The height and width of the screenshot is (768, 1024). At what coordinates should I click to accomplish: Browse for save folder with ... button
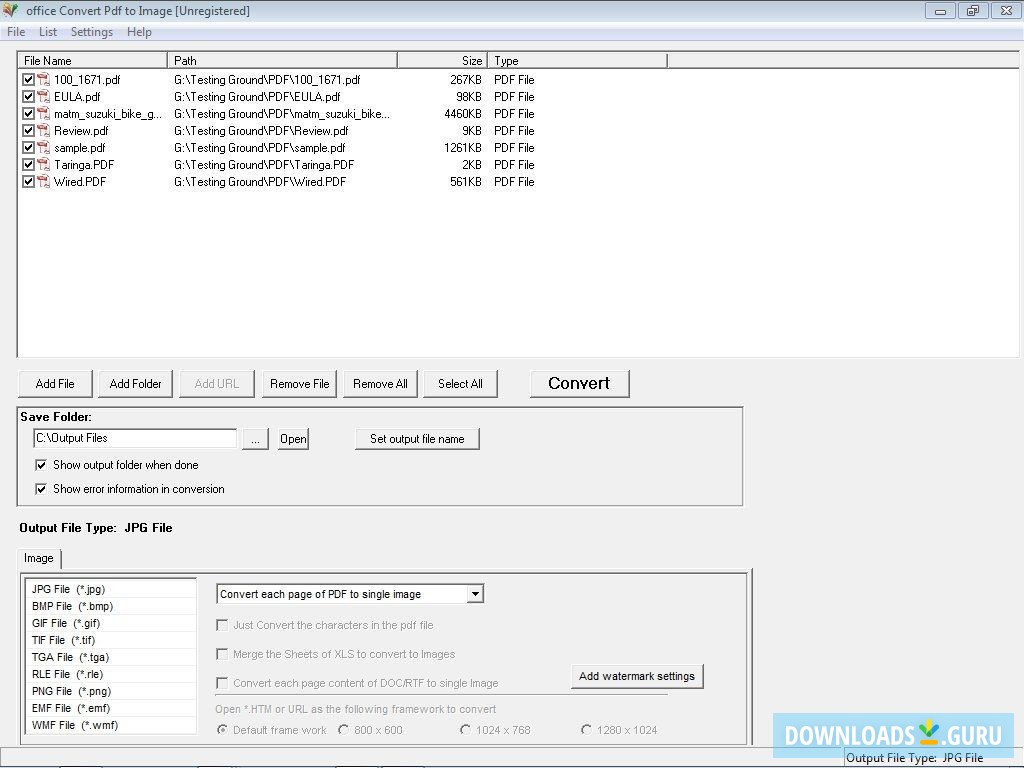(255, 439)
